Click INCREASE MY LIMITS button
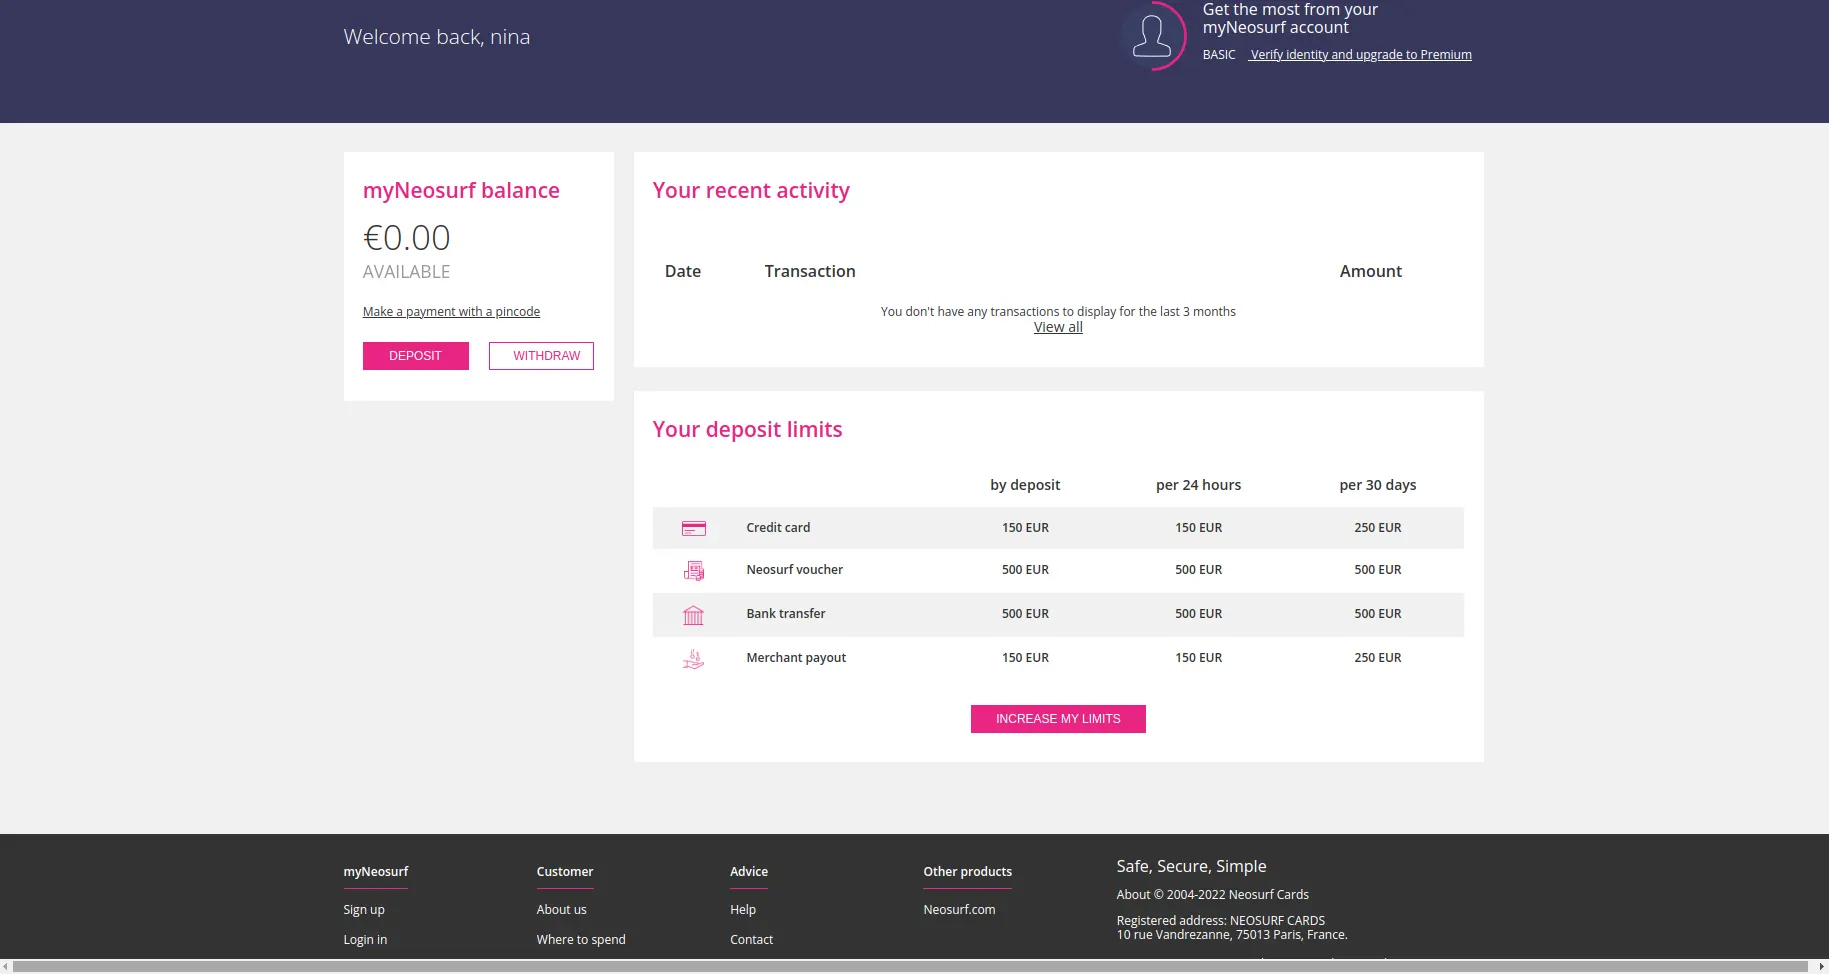The height and width of the screenshot is (974, 1829). (1058, 719)
